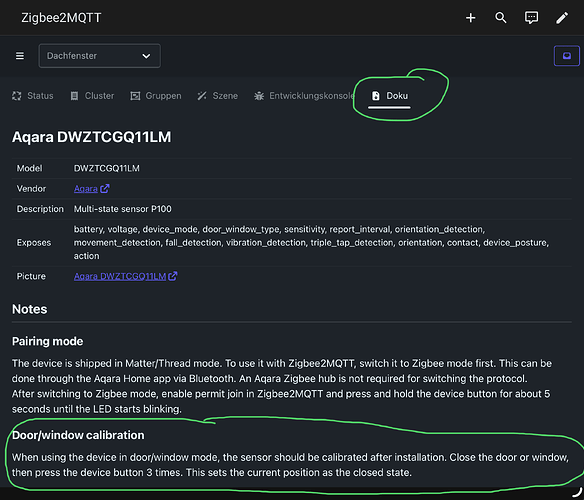Click the plus icon in top bar
This screenshot has width=584, height=500.
click(470, 18)
